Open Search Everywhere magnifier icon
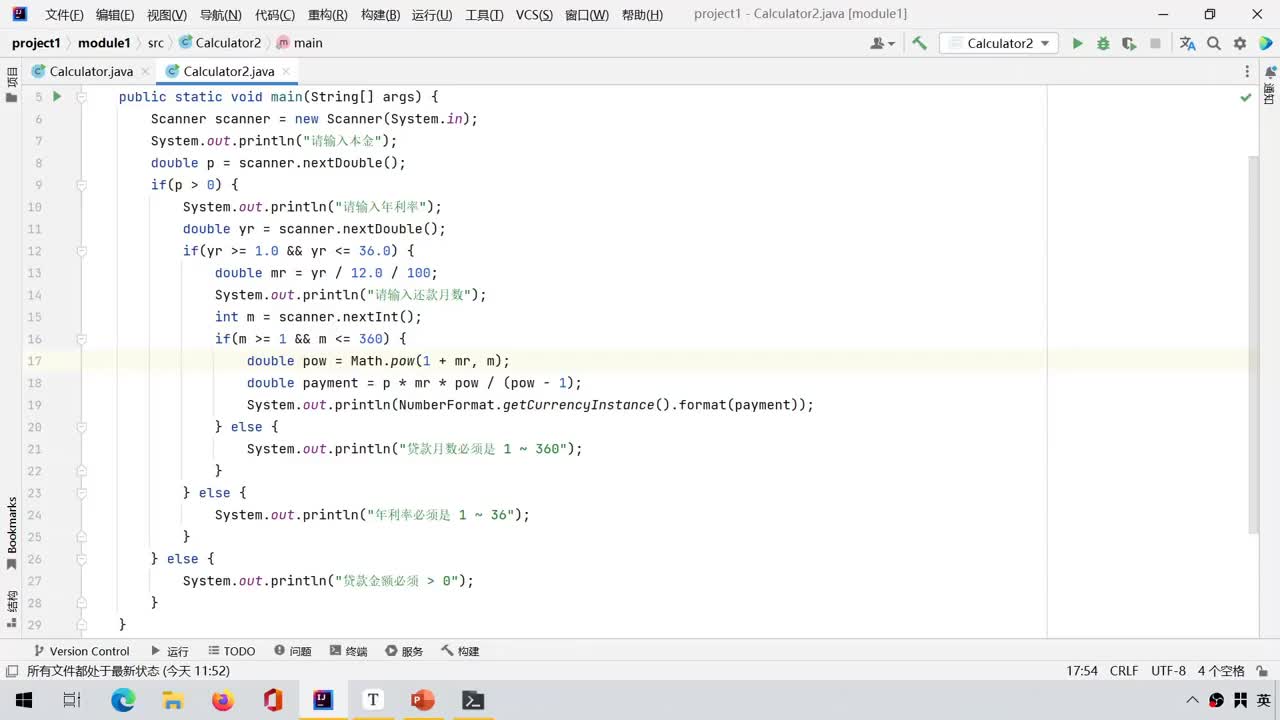1280x720 pixels. tap(1214, 43)
